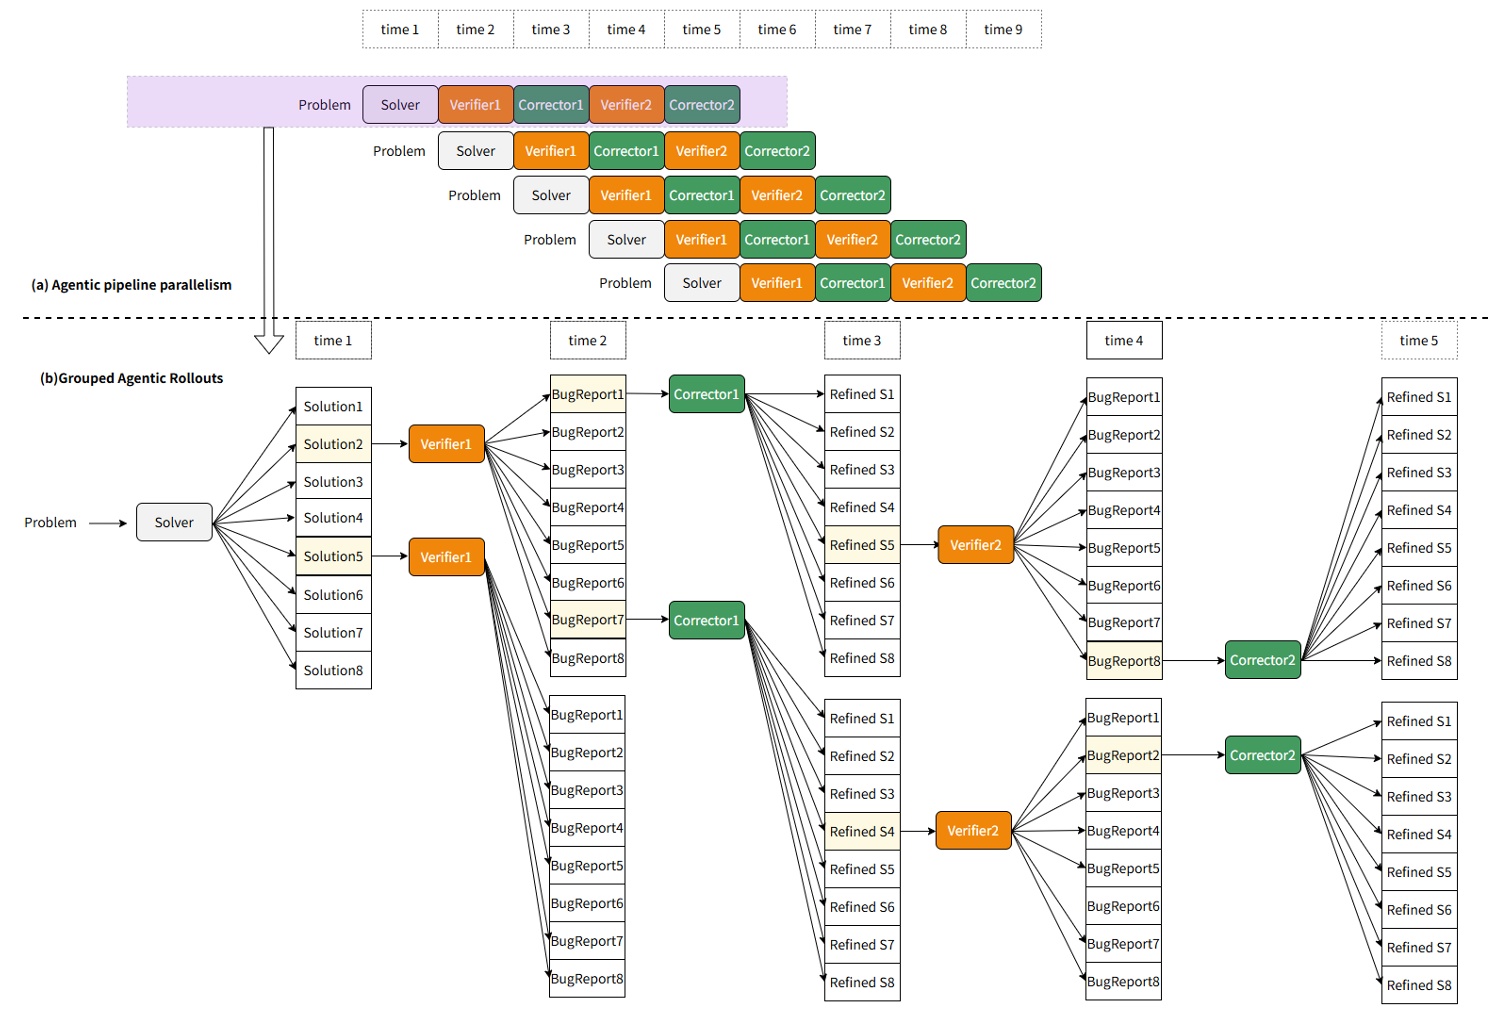Click the "time 9" header cell
The image size is (1502, 1013).
[x=1003, y=30]
